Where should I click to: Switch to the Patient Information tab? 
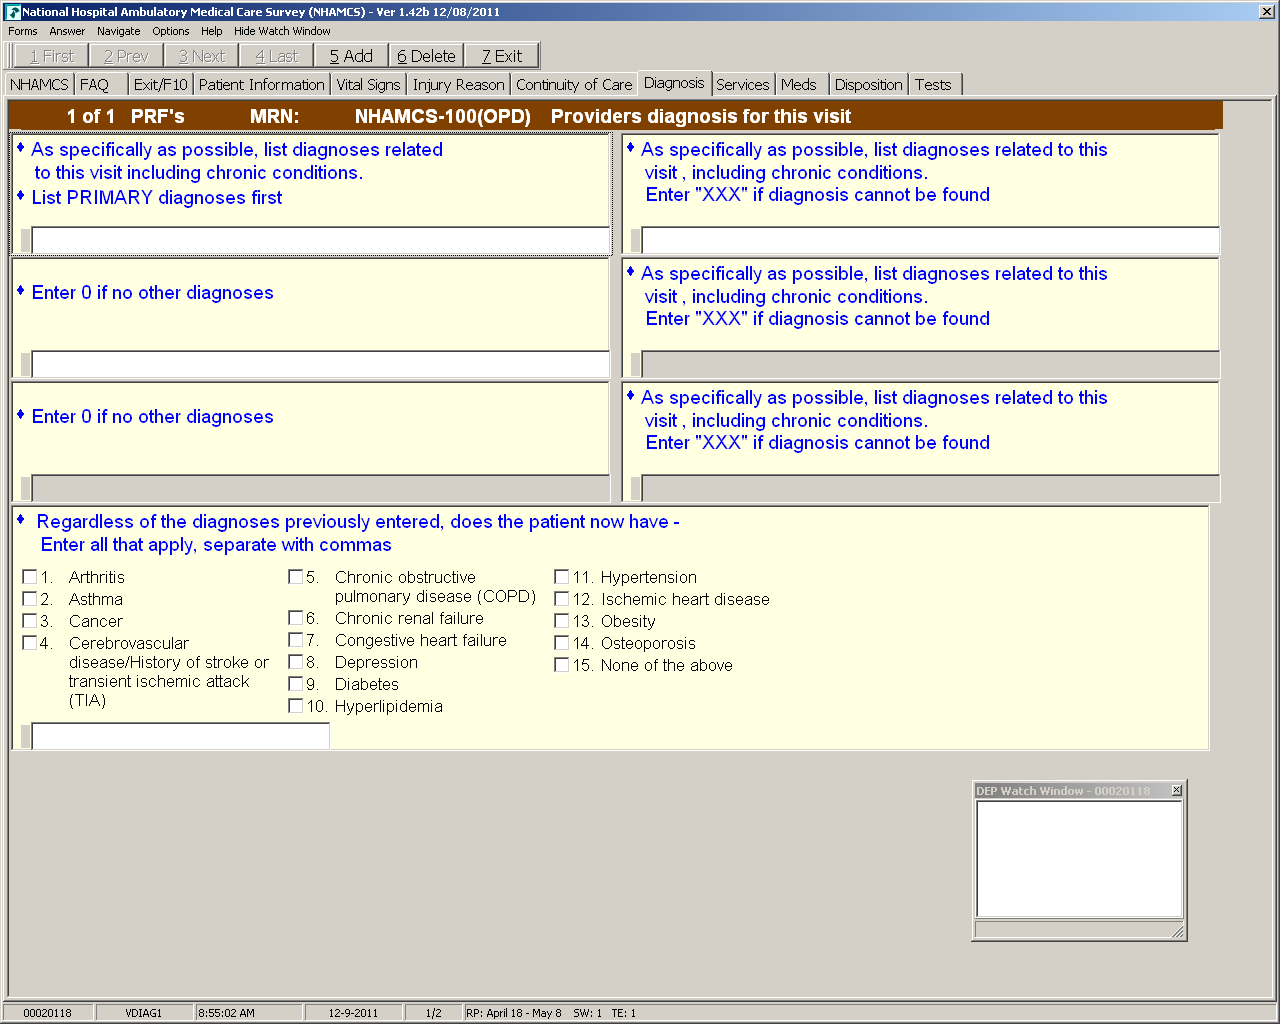point(262,85)
